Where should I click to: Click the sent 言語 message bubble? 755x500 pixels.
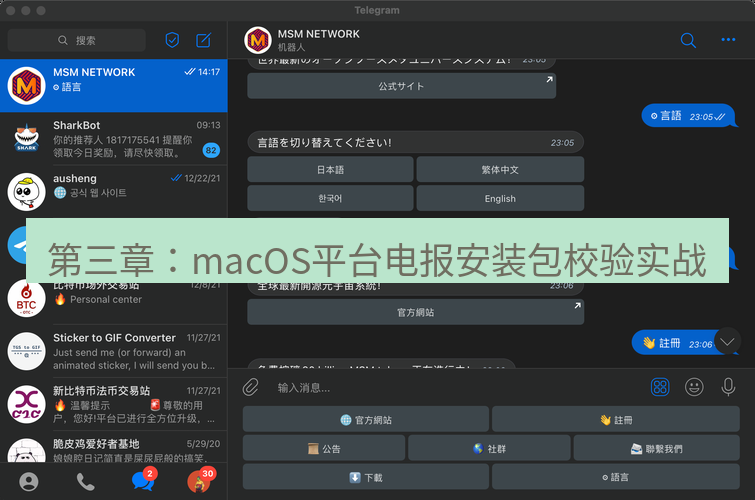[x=689, y=116]
